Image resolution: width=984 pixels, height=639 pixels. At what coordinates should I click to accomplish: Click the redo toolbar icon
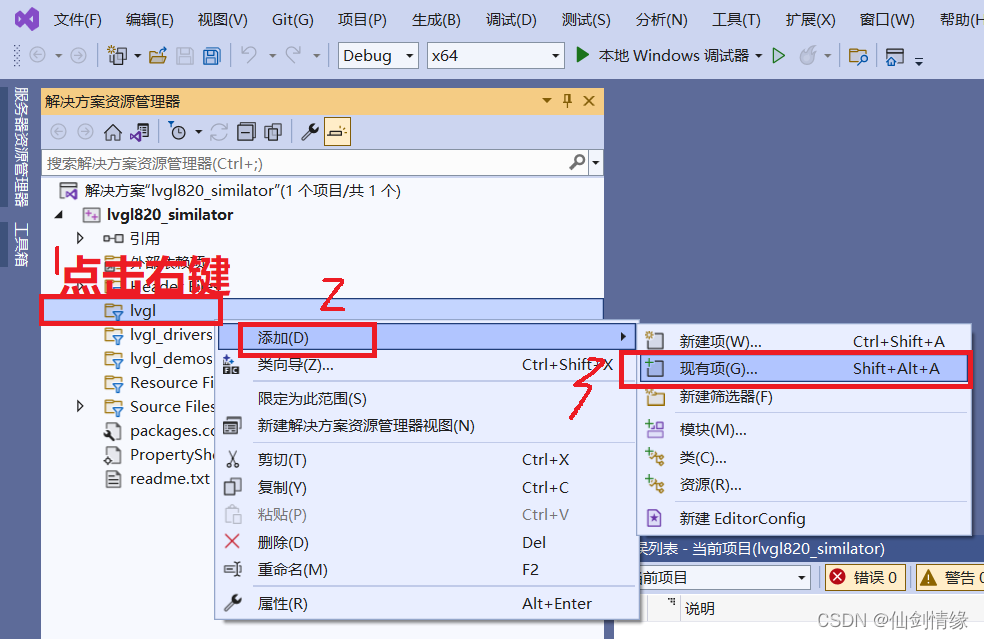pos(293,55)
